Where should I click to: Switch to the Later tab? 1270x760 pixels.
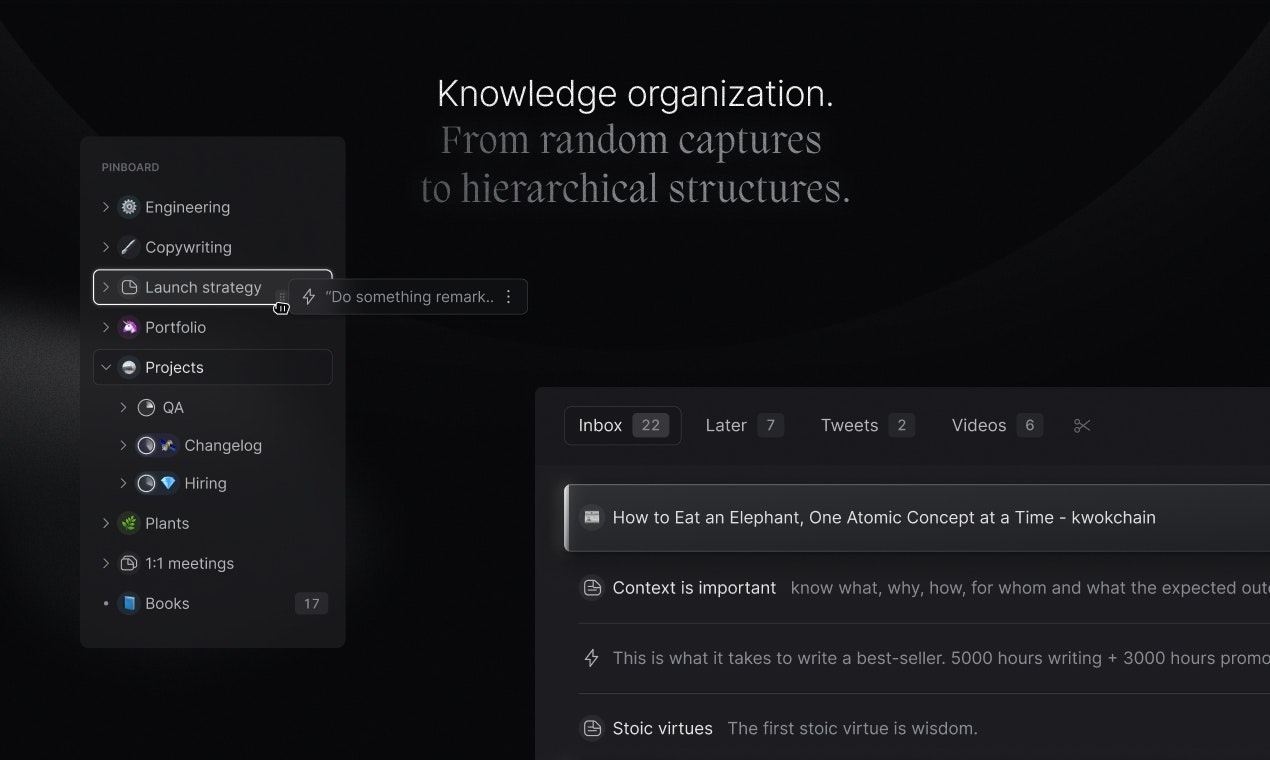tap(744, 426)
